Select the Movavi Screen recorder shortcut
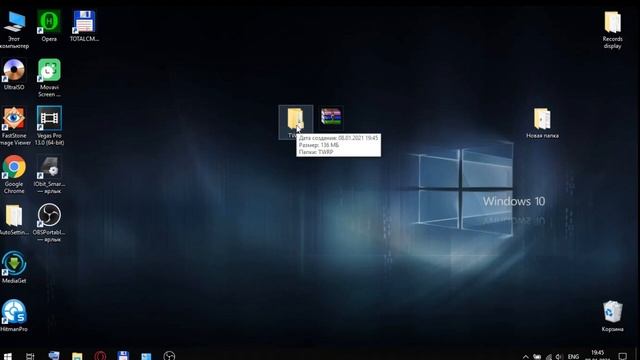Image resolution: width=640 pixels, height=360 pixels. pos(49,78)
